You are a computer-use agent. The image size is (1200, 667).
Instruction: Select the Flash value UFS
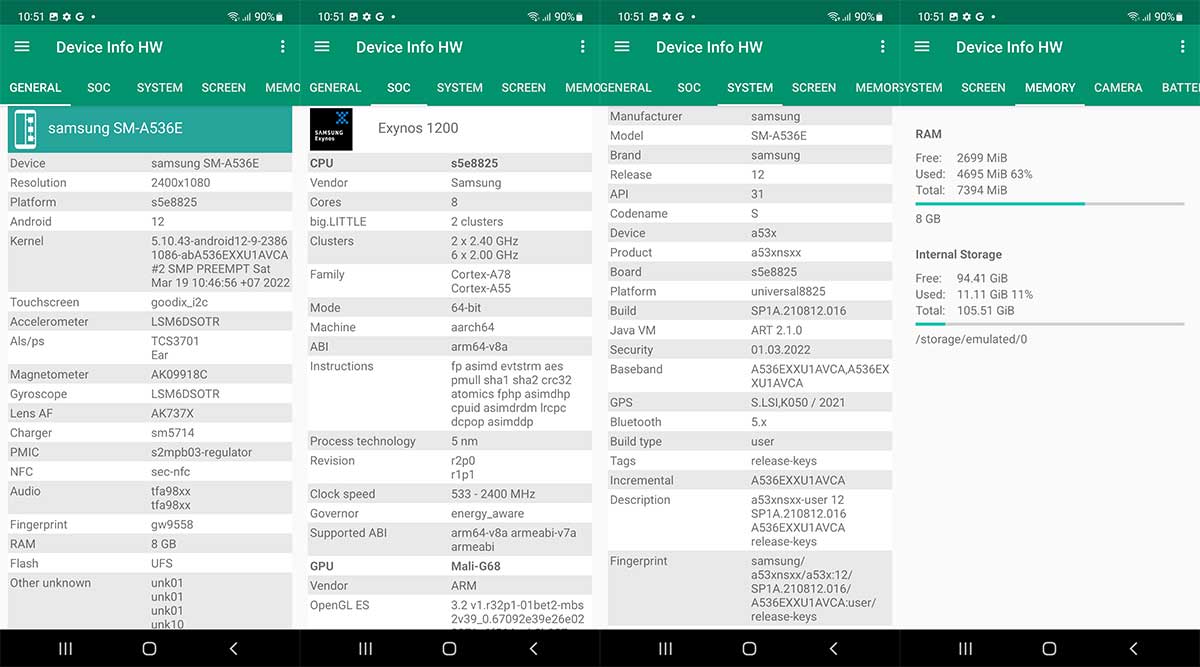tap(162, 564)
